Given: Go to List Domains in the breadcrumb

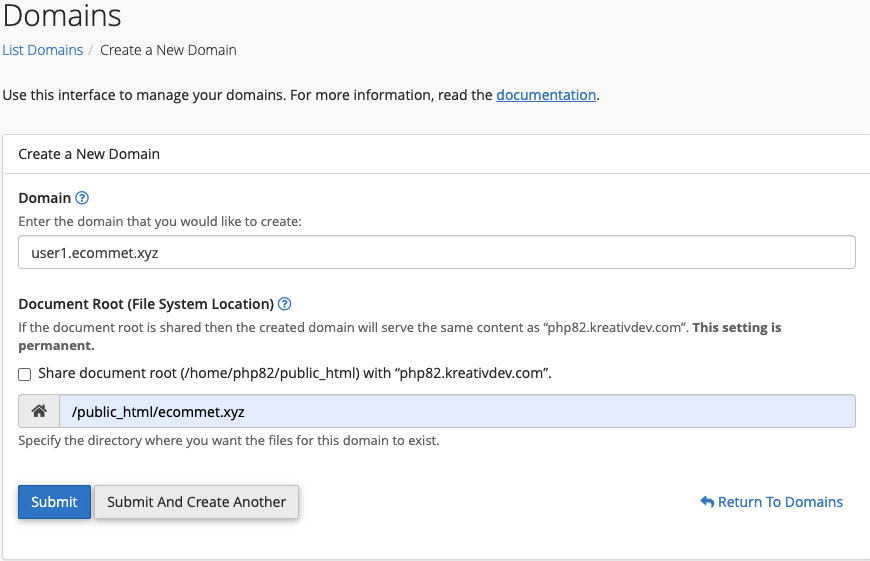Looking at the screenshot, I should click(x=42, y=50).
